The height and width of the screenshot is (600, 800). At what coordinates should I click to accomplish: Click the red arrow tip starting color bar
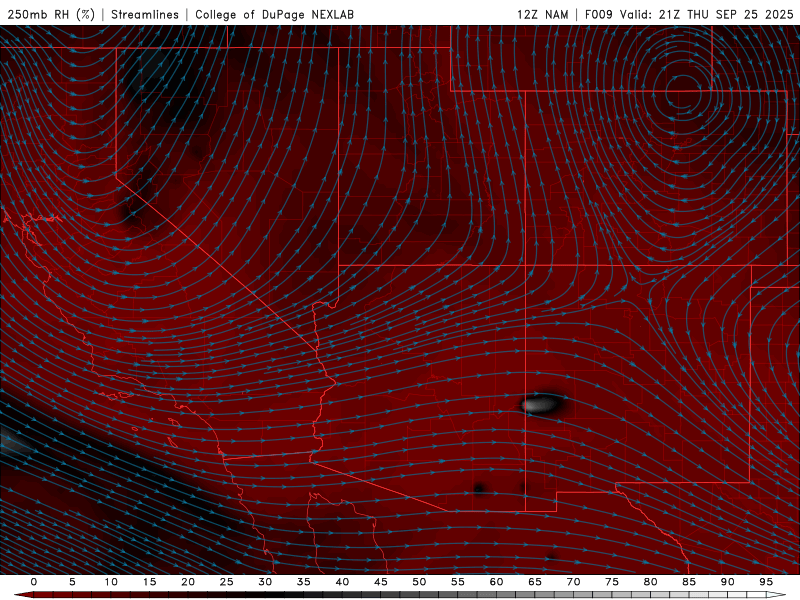pyautogui.click(x=23, y=595)
